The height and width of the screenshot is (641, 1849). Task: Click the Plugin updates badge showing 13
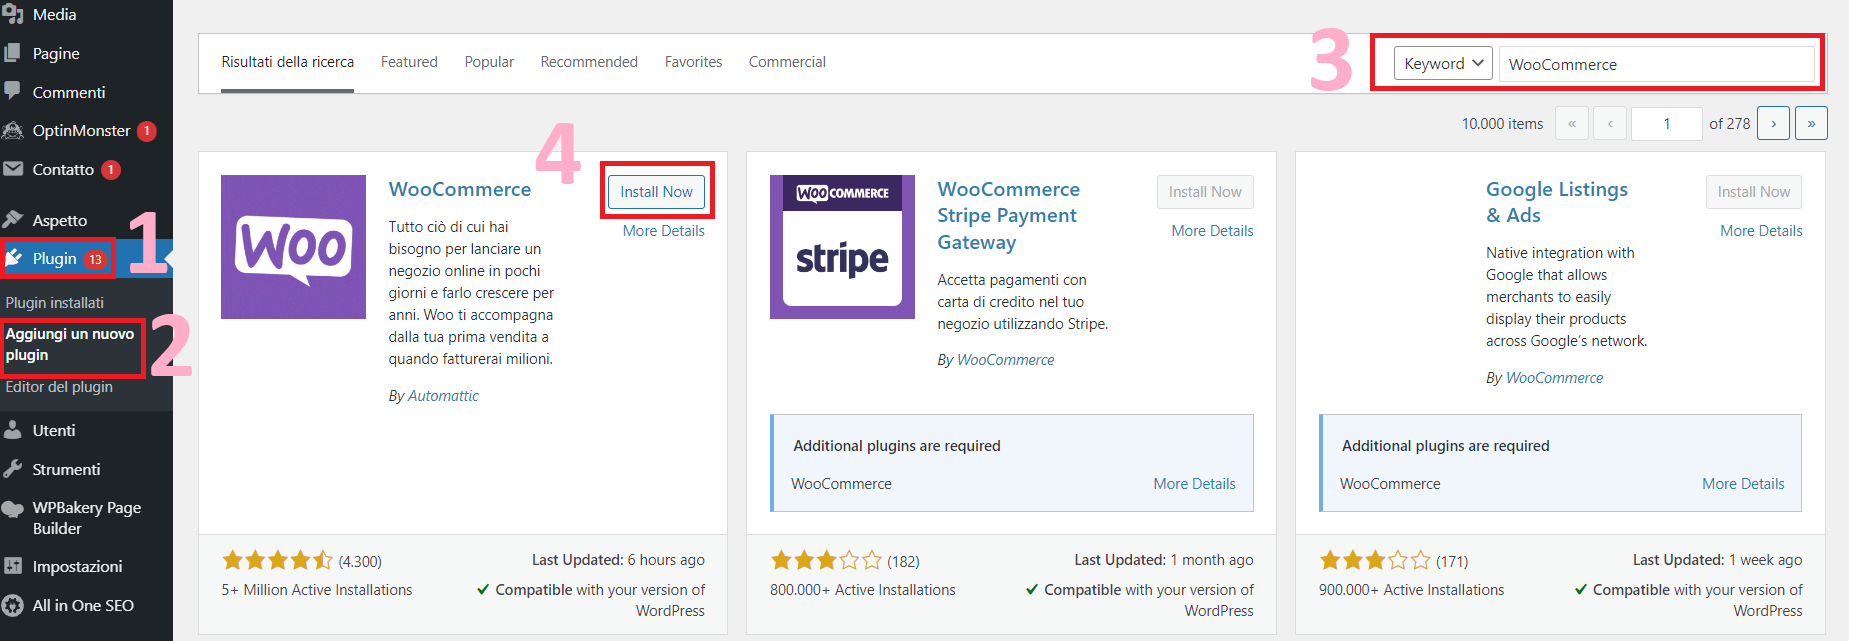point(95,259)
